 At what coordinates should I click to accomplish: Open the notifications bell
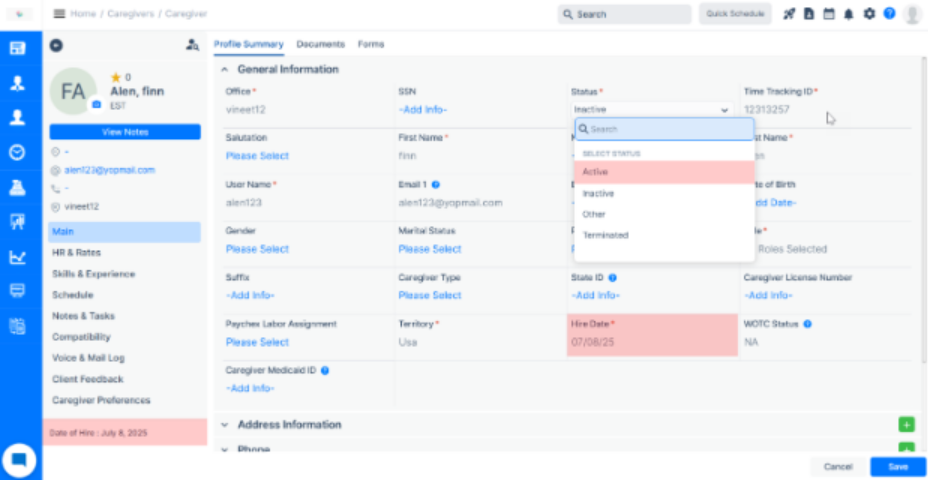849,14
